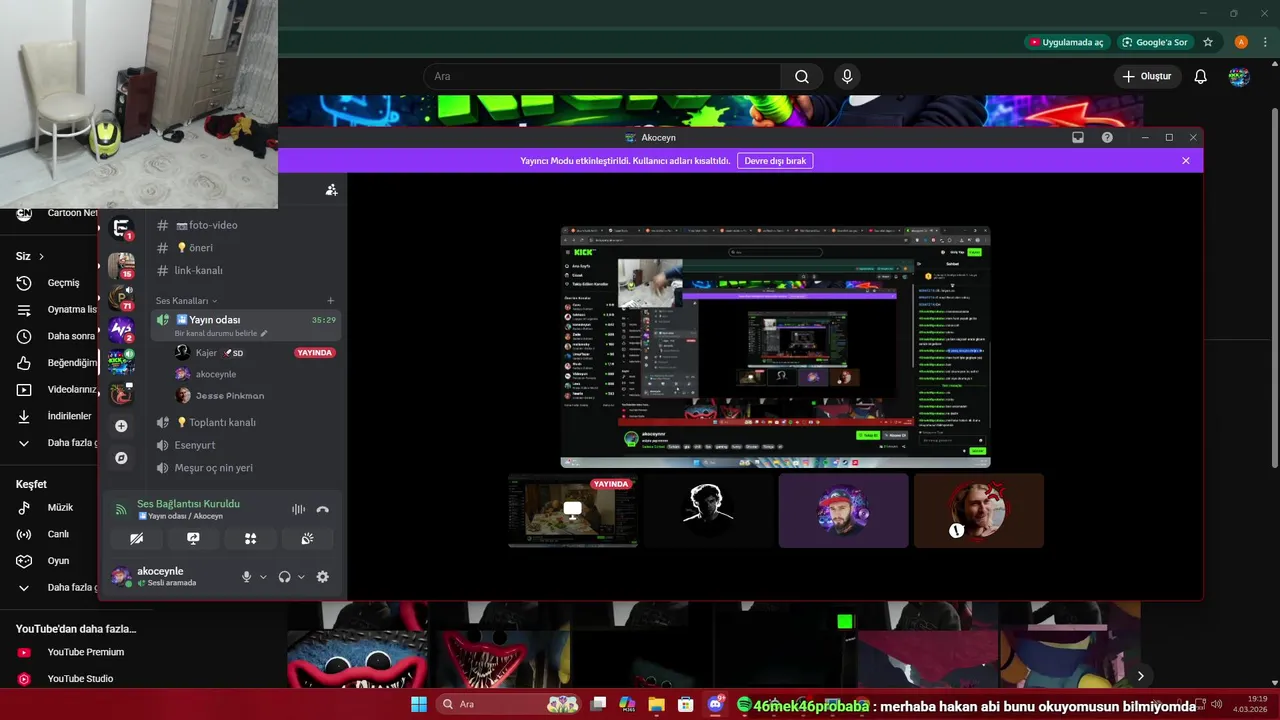This screenshot has width=1280, height=720.
Task: Select Kajer user in voice channel
Action: tap(206, 353)
